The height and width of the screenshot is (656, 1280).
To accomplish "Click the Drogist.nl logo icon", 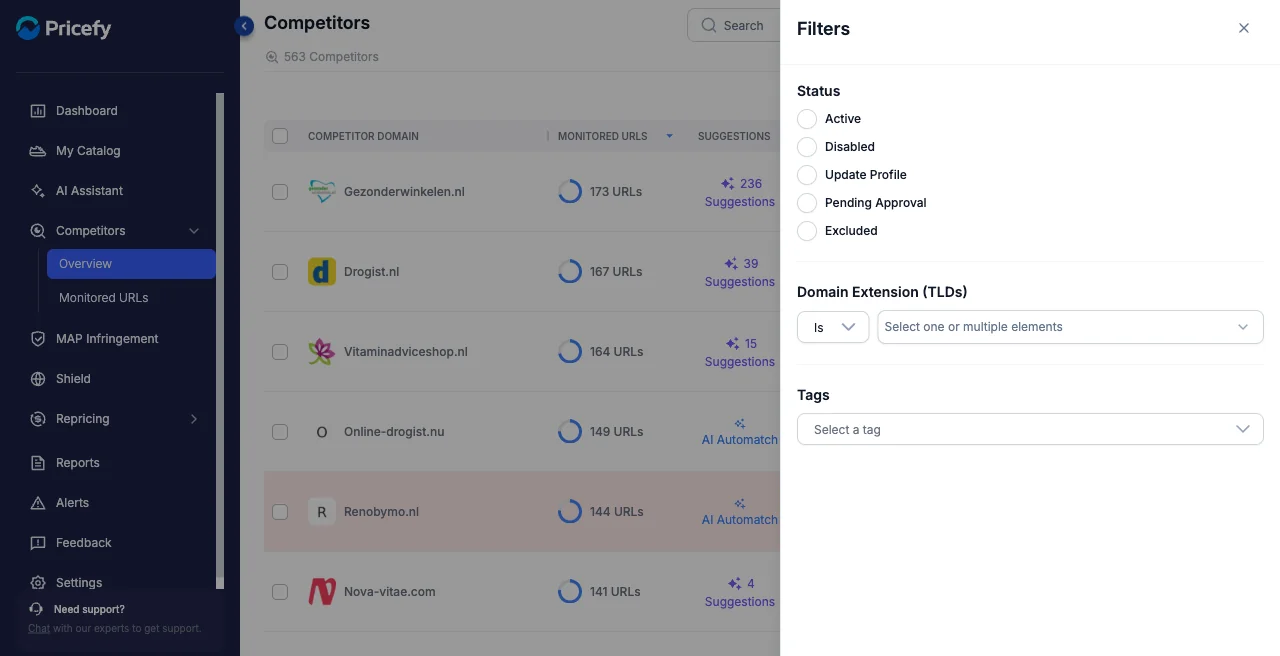I will (x=322, y=272).
